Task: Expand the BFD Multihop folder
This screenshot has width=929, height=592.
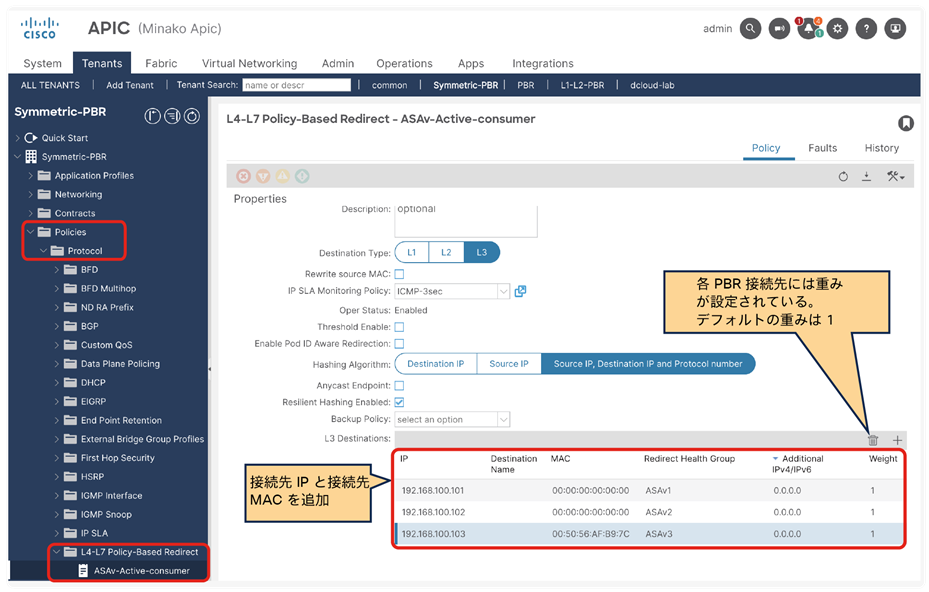Action: [57, 289]
